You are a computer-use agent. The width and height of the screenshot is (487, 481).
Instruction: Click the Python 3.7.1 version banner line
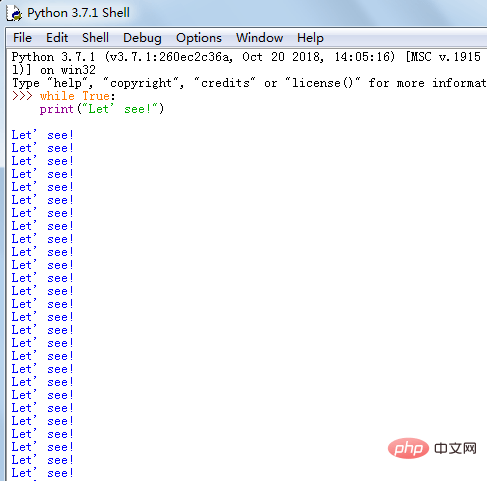pyautogui.click(x=246, y=57)
